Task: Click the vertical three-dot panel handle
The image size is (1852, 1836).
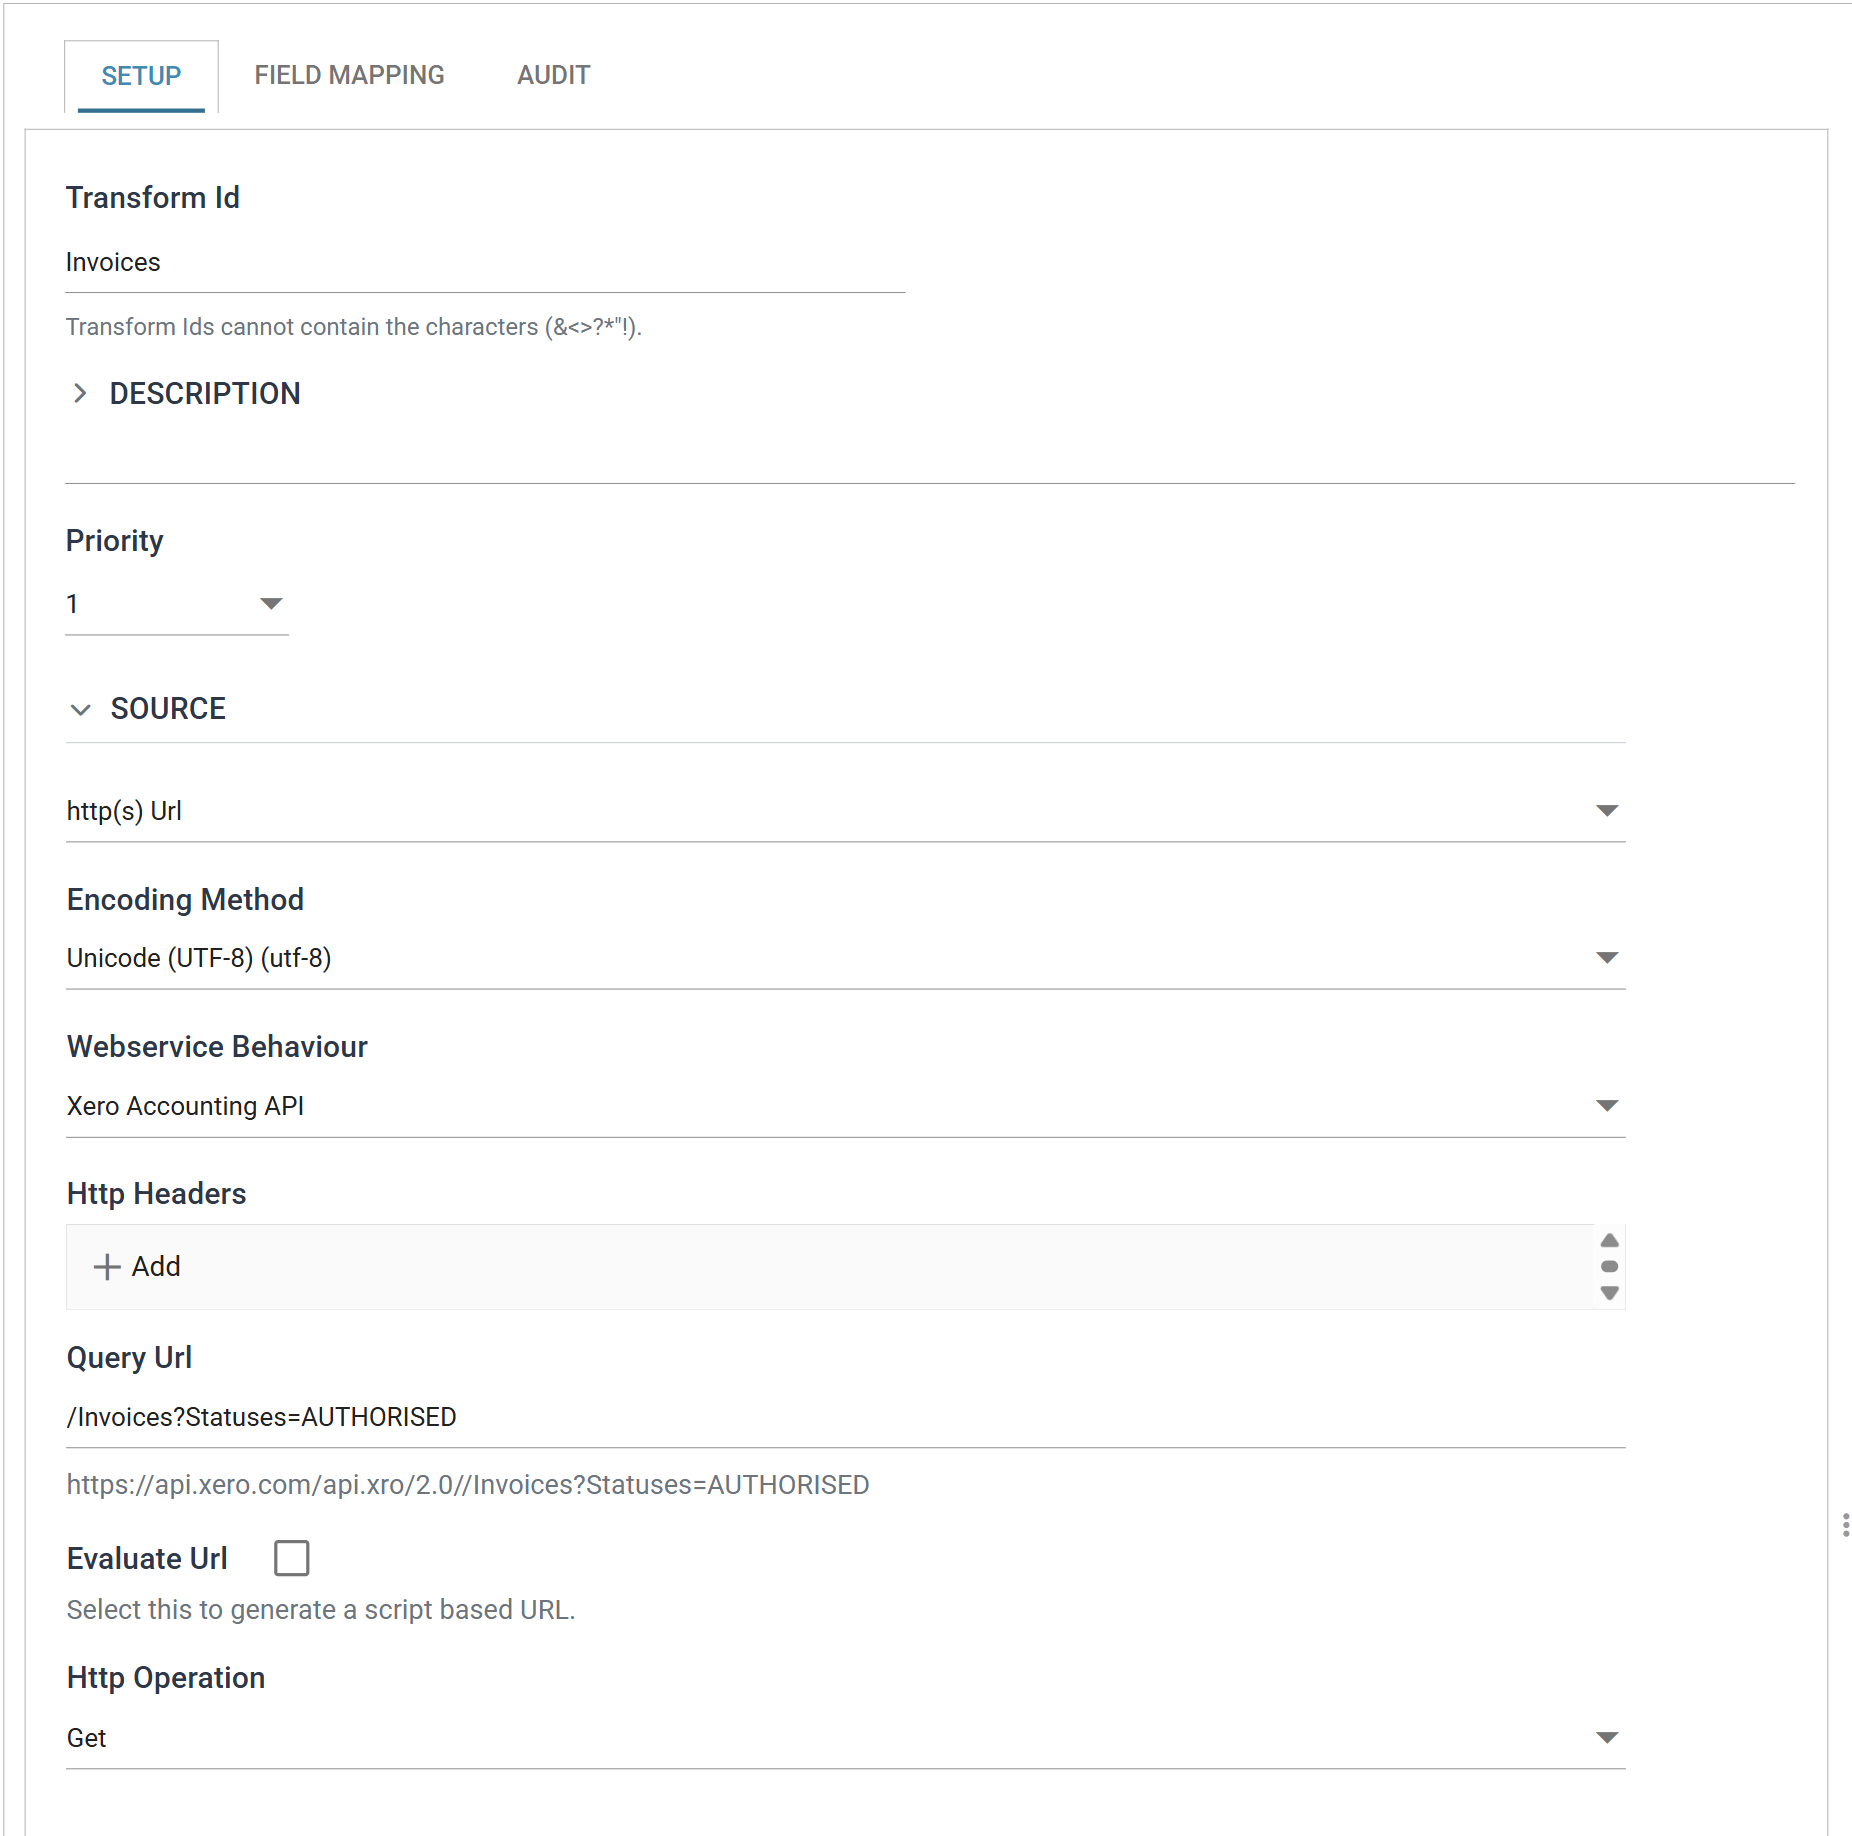Action: click(x=1845, y=1525)
